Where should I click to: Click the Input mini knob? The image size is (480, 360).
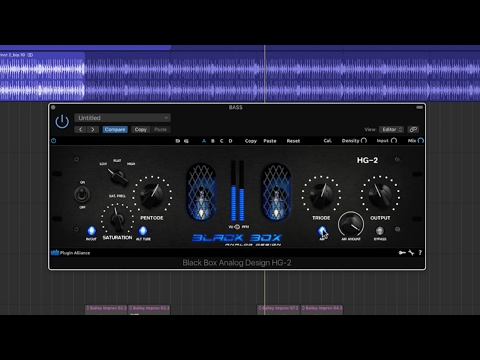pos(394,141)
